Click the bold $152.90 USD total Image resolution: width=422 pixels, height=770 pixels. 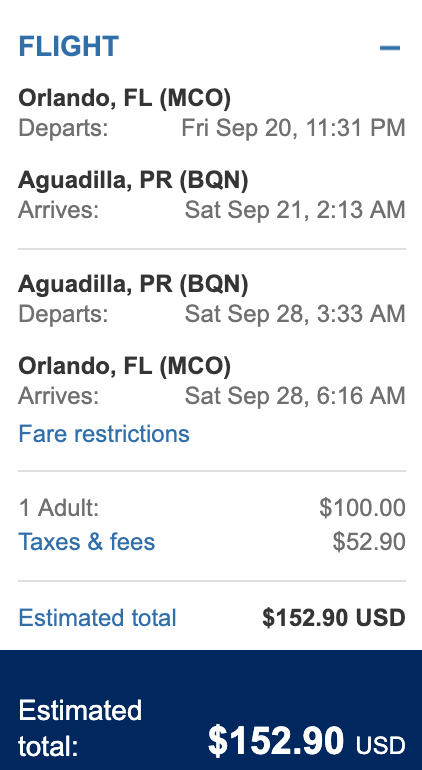coord(334,618)
